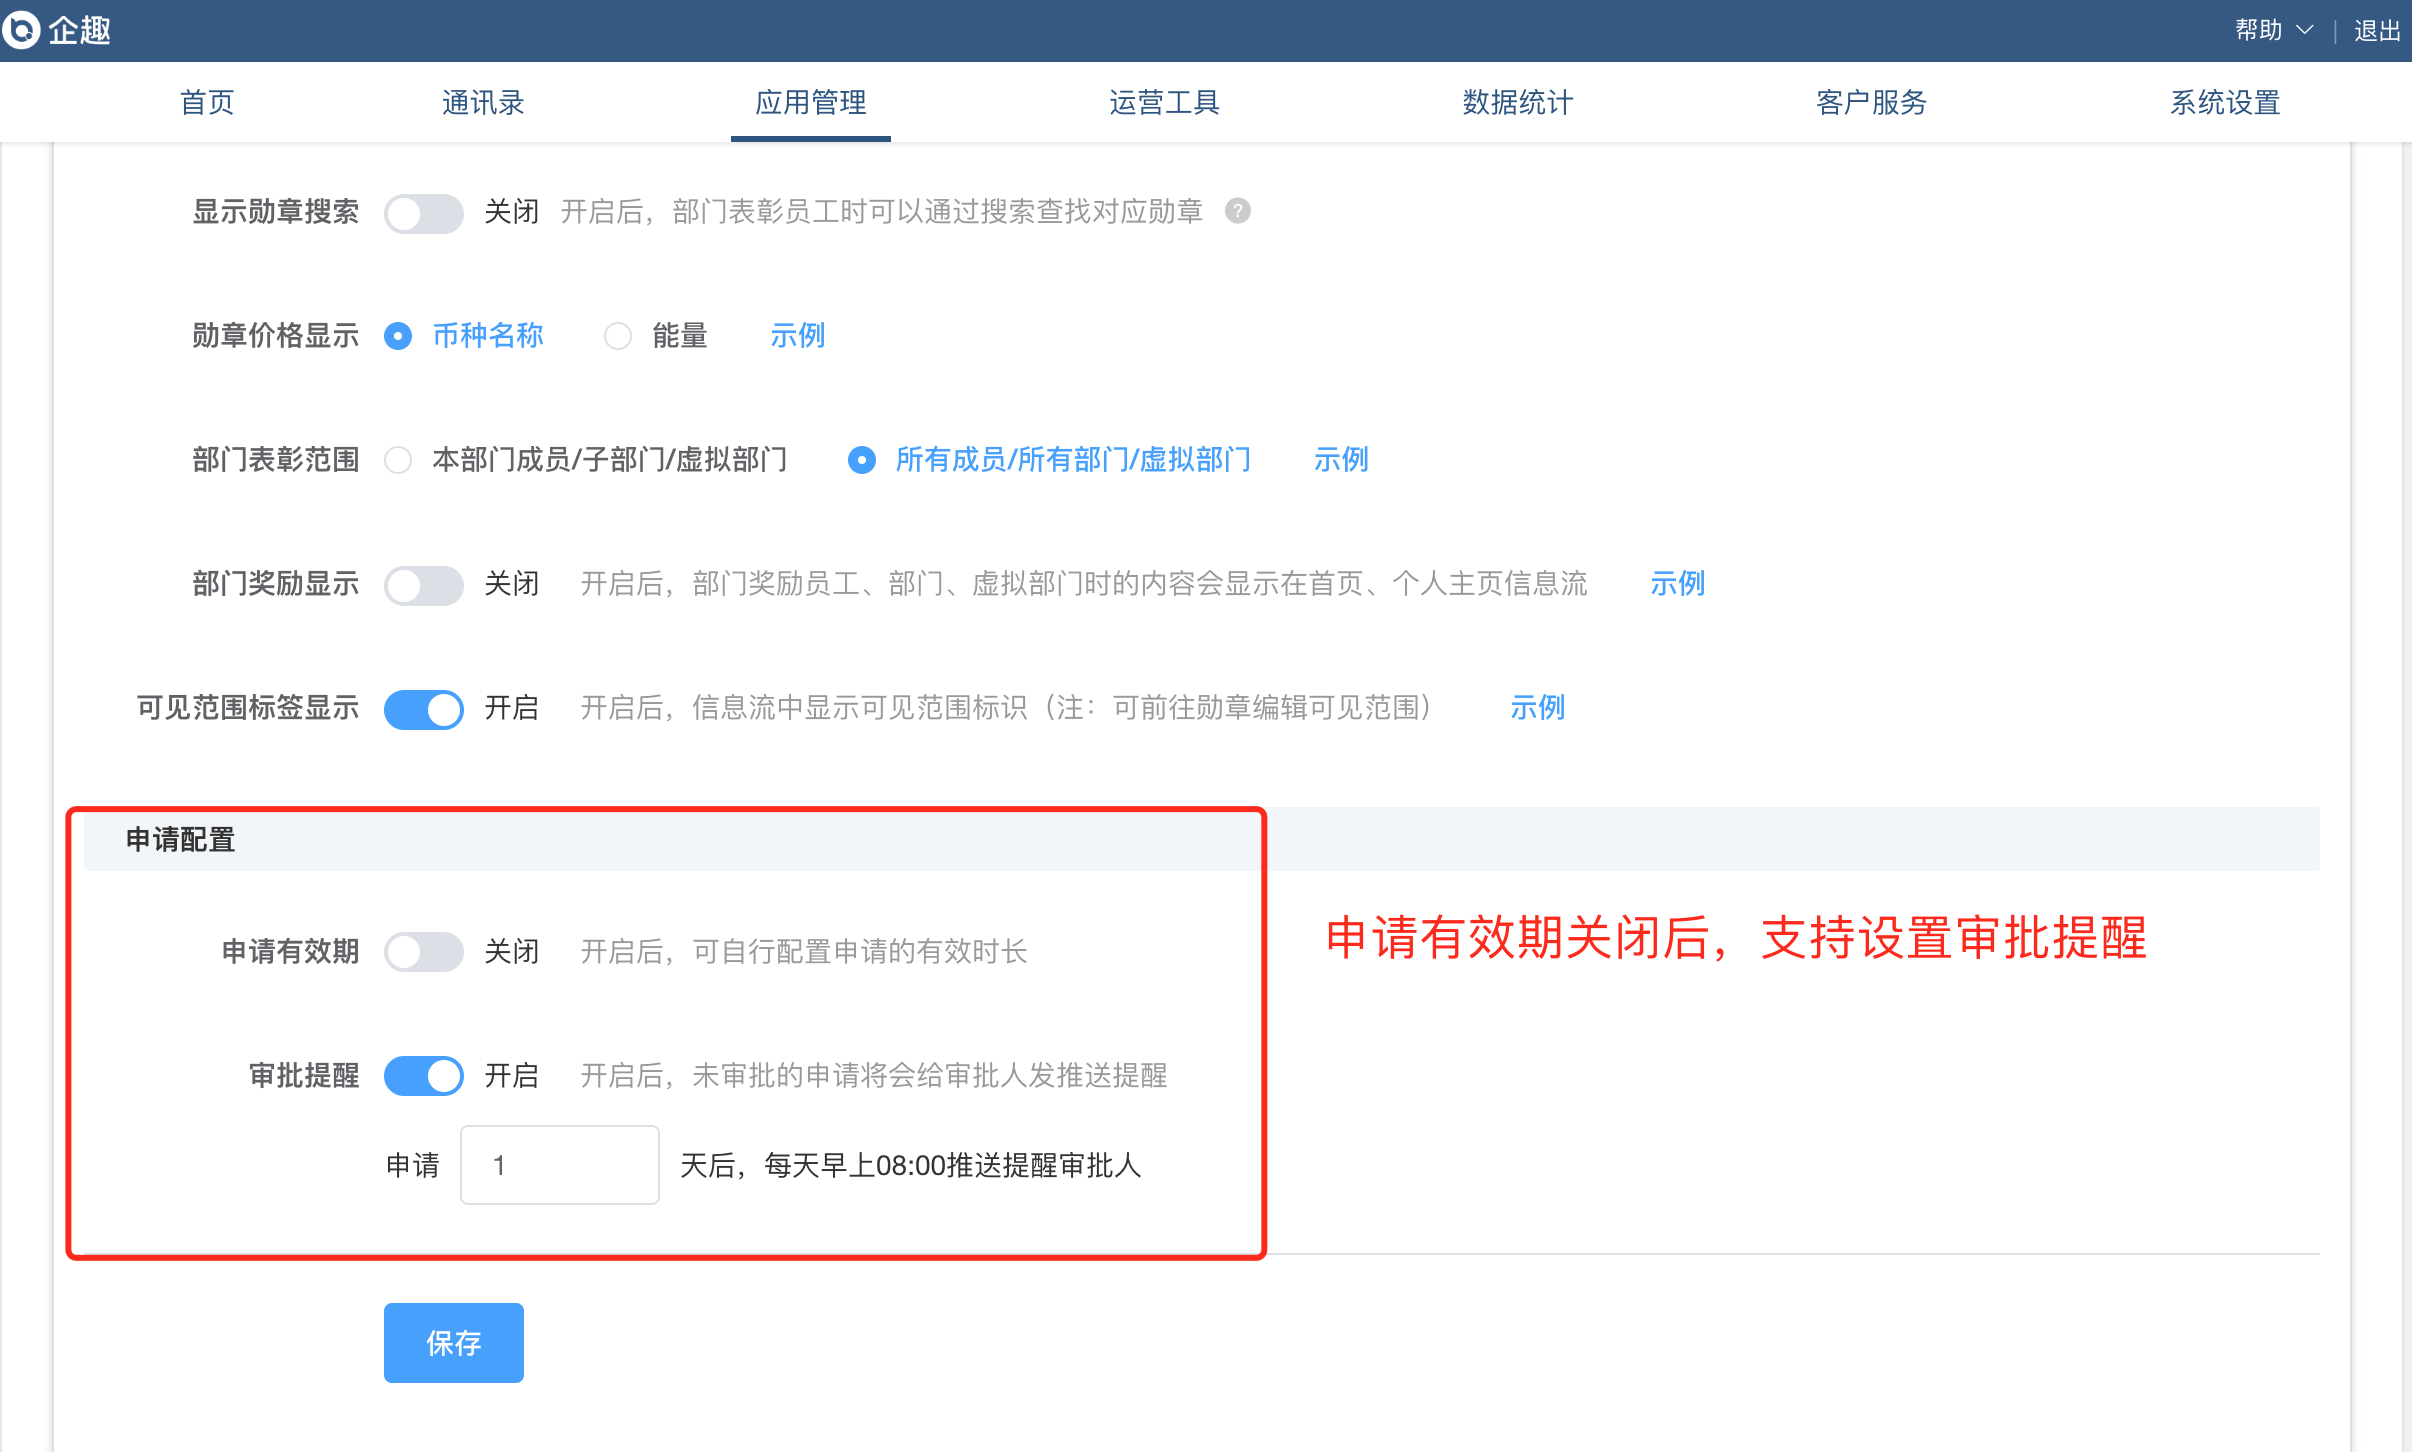The width and height of the screenshot is (2412, 1452).
Task: Enable the 显示勋章搜索 toggle
Action: [424, 213]
